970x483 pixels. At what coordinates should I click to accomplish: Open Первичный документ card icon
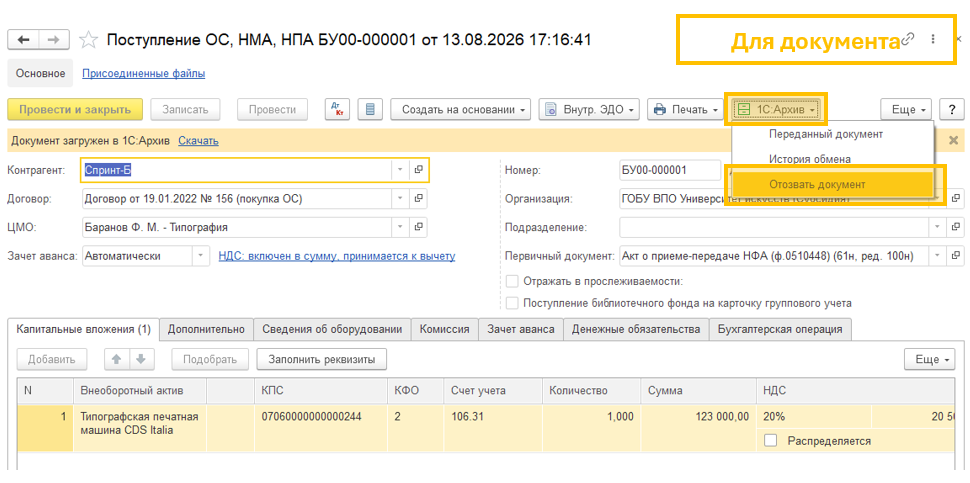click(956, 255)
